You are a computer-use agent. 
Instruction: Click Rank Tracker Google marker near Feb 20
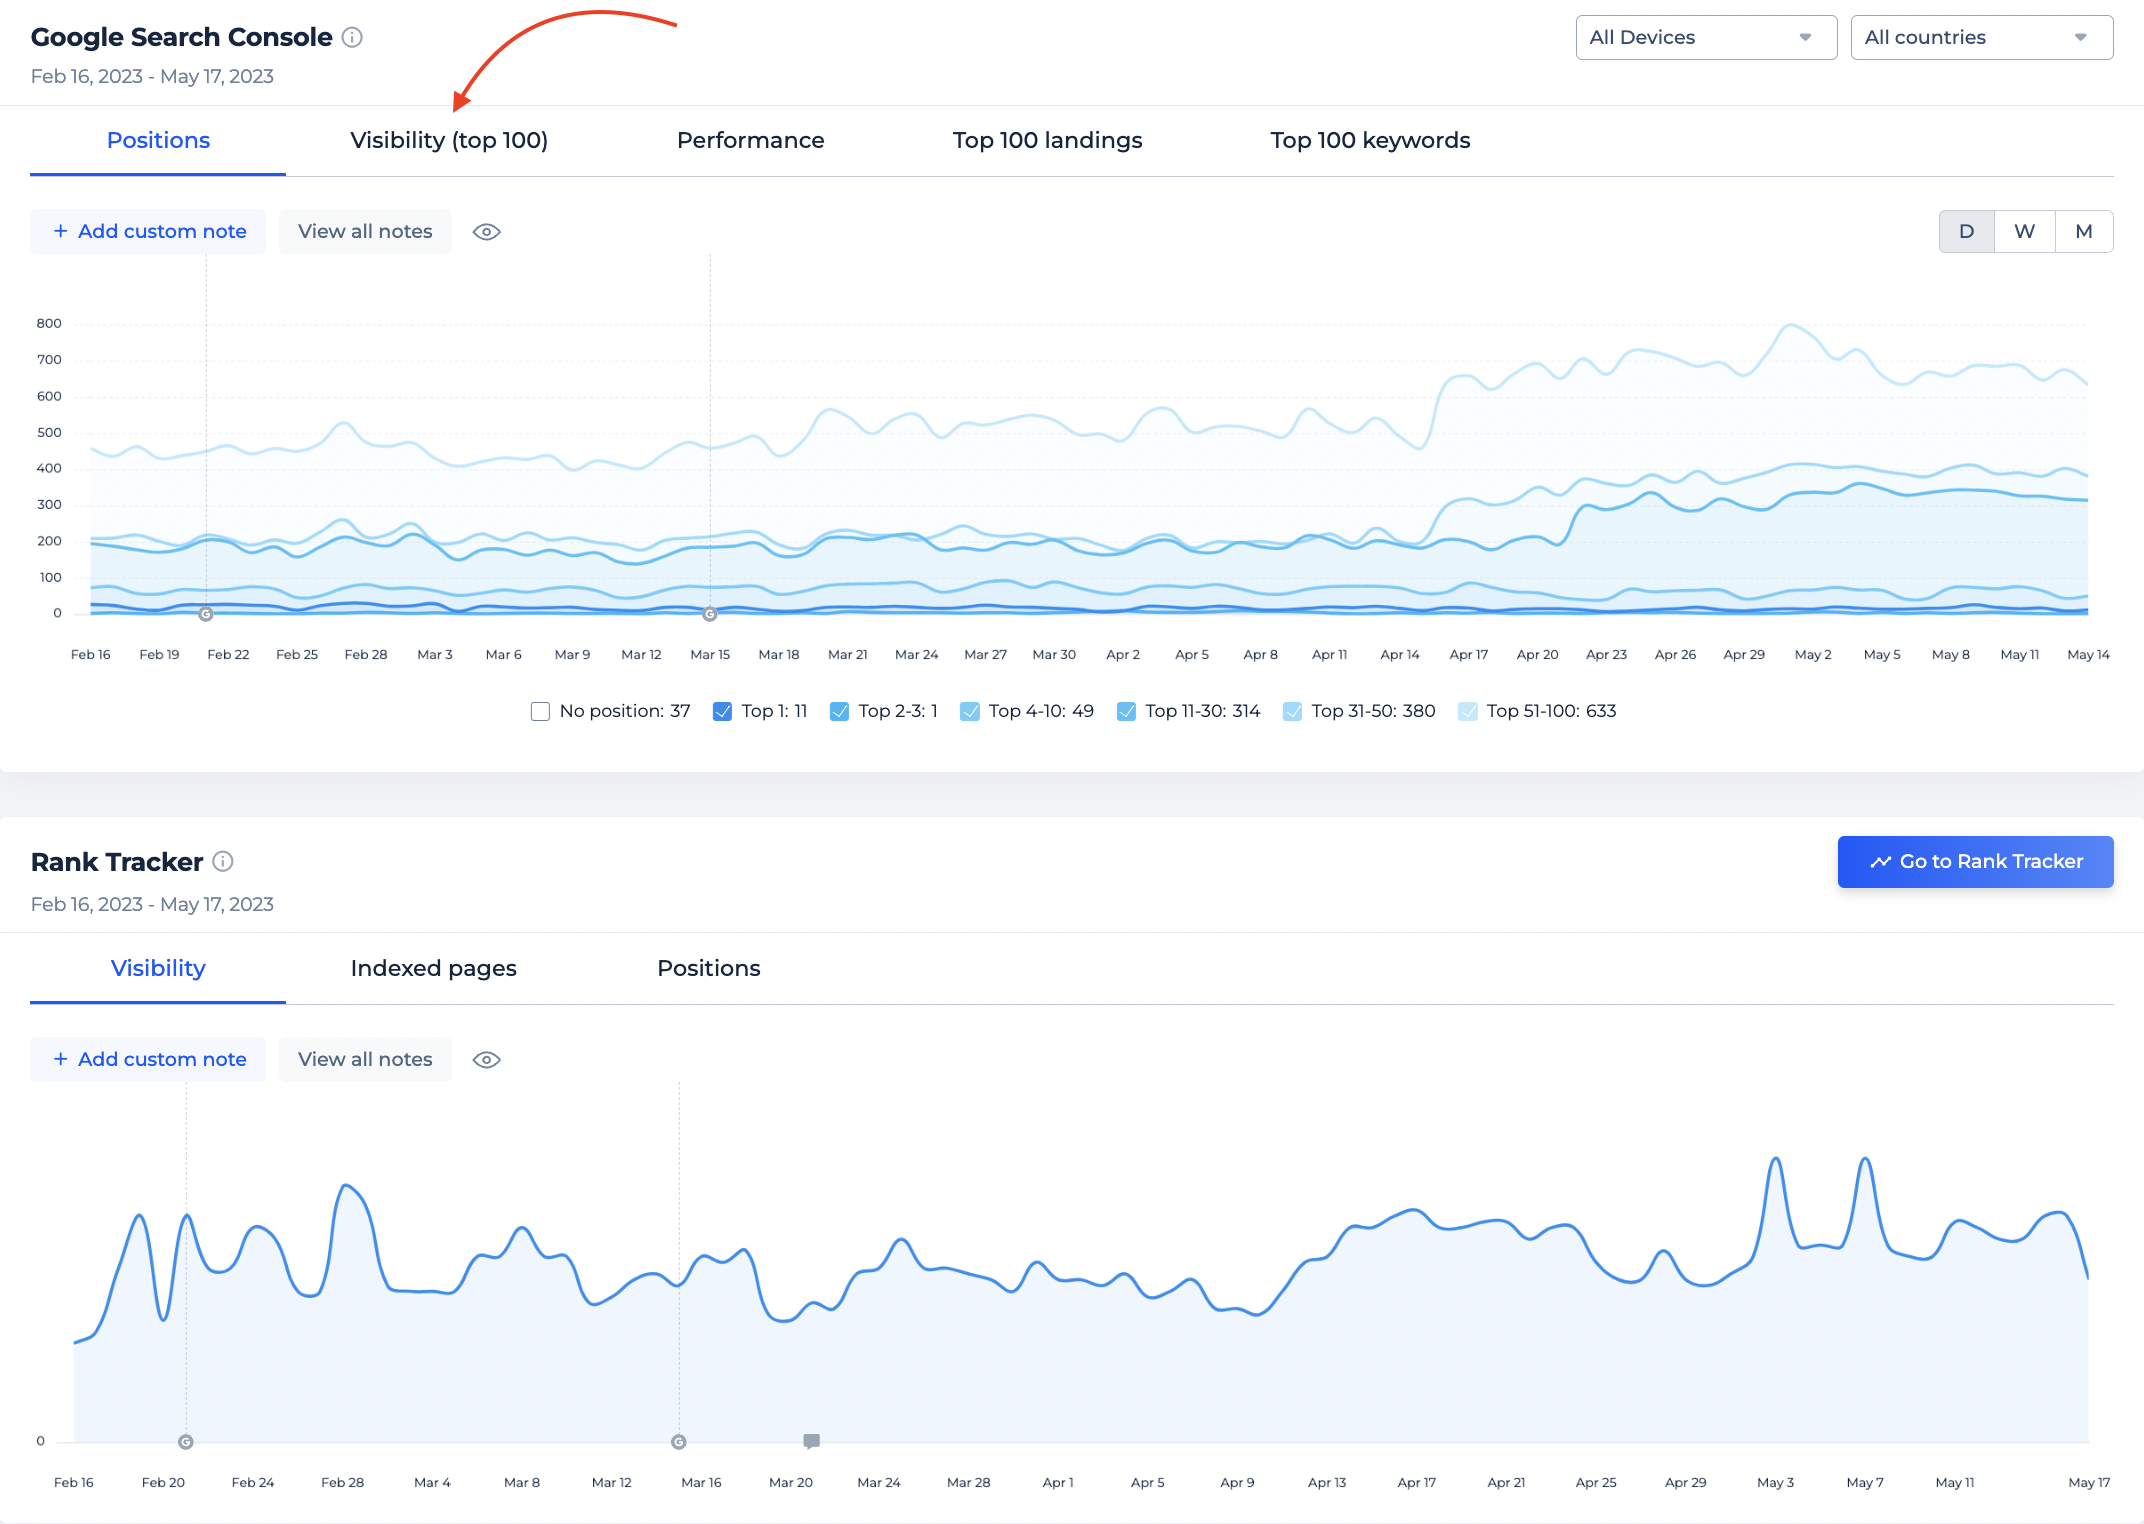(x=186, y=1442)
